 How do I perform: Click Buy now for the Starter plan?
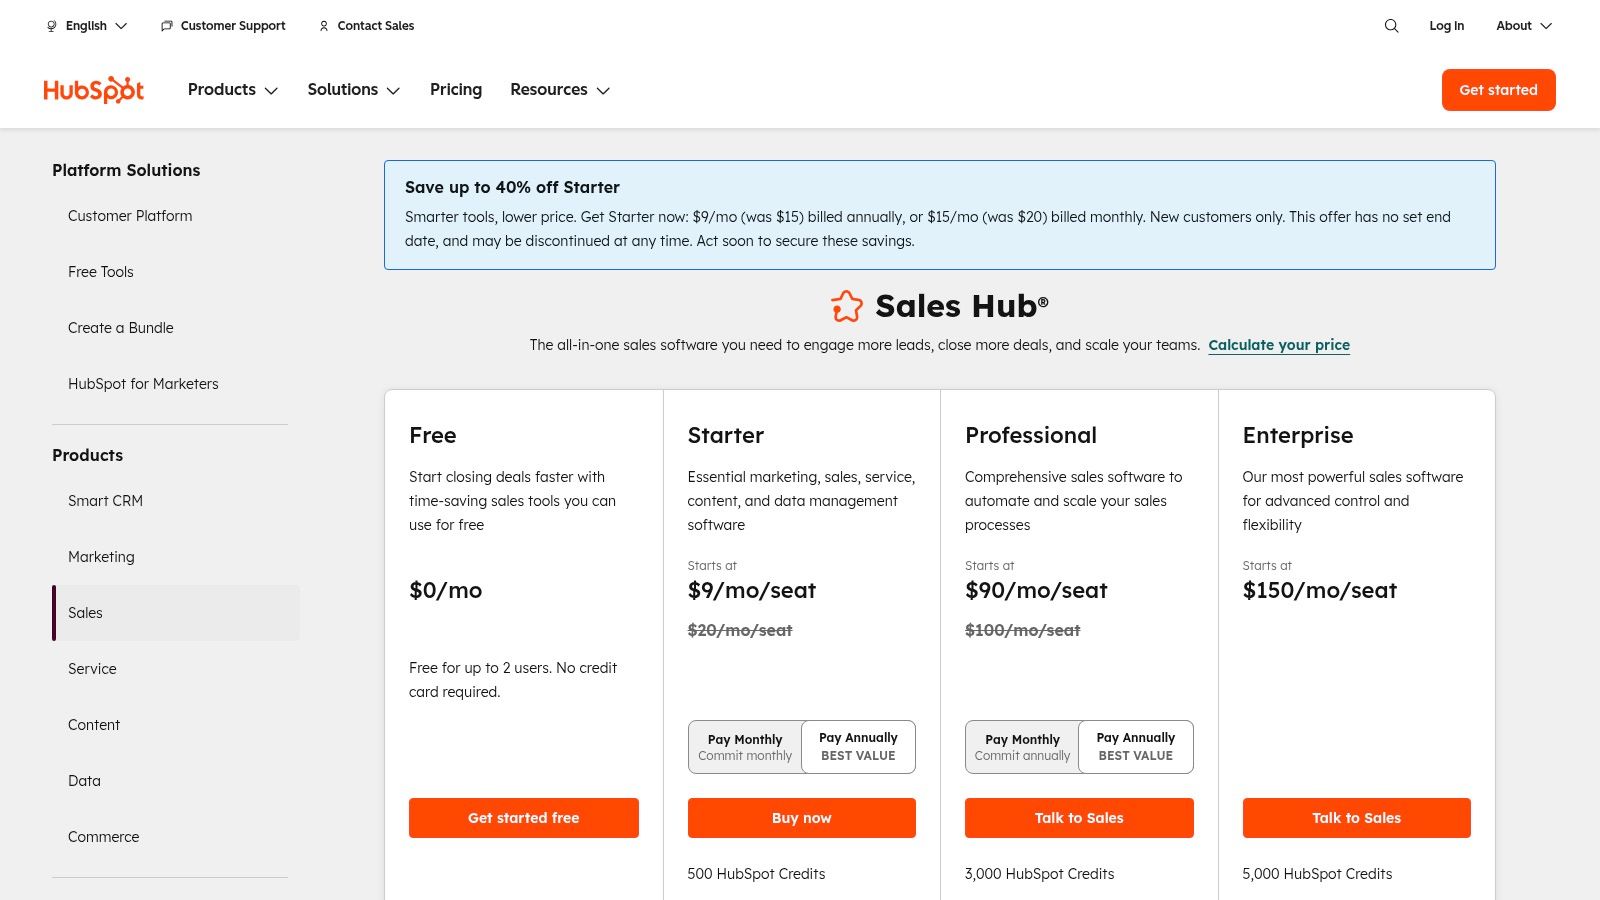(801, 817)
